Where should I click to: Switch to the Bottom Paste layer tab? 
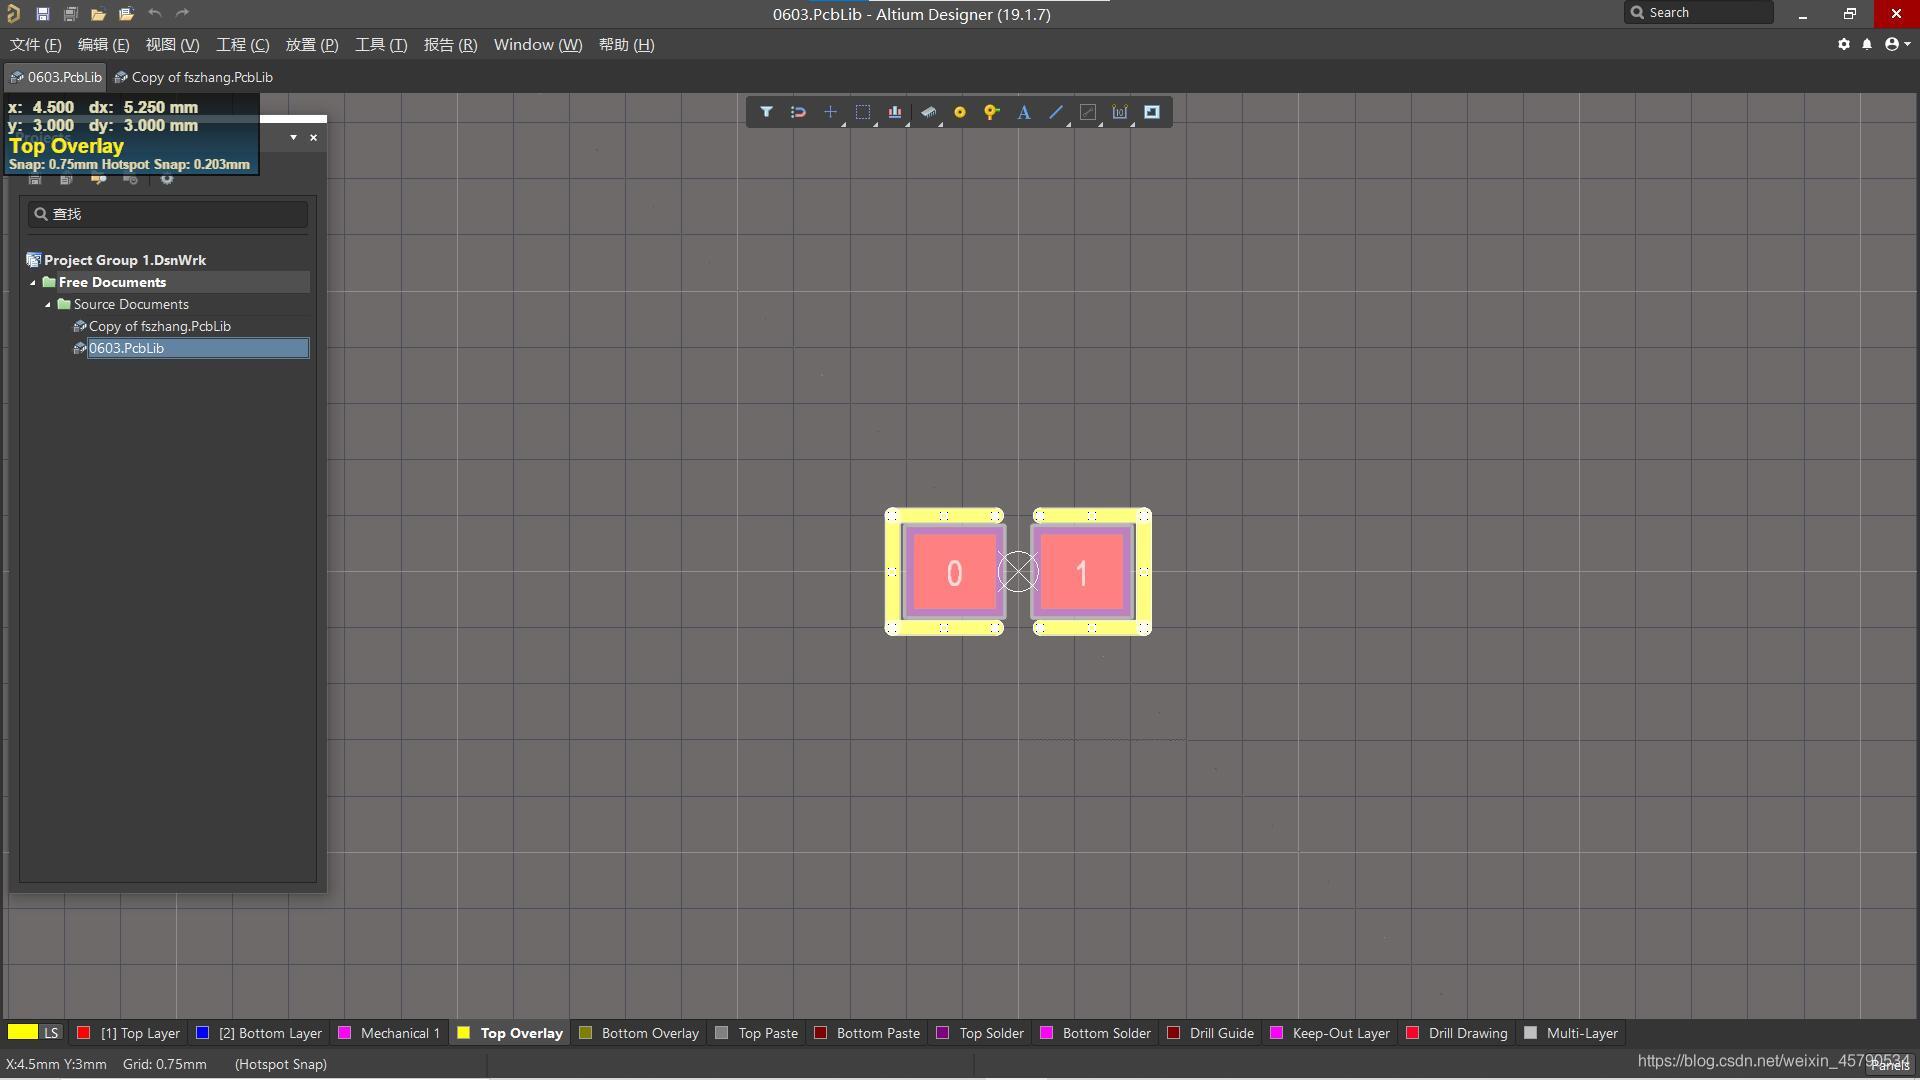point(867,1033)
